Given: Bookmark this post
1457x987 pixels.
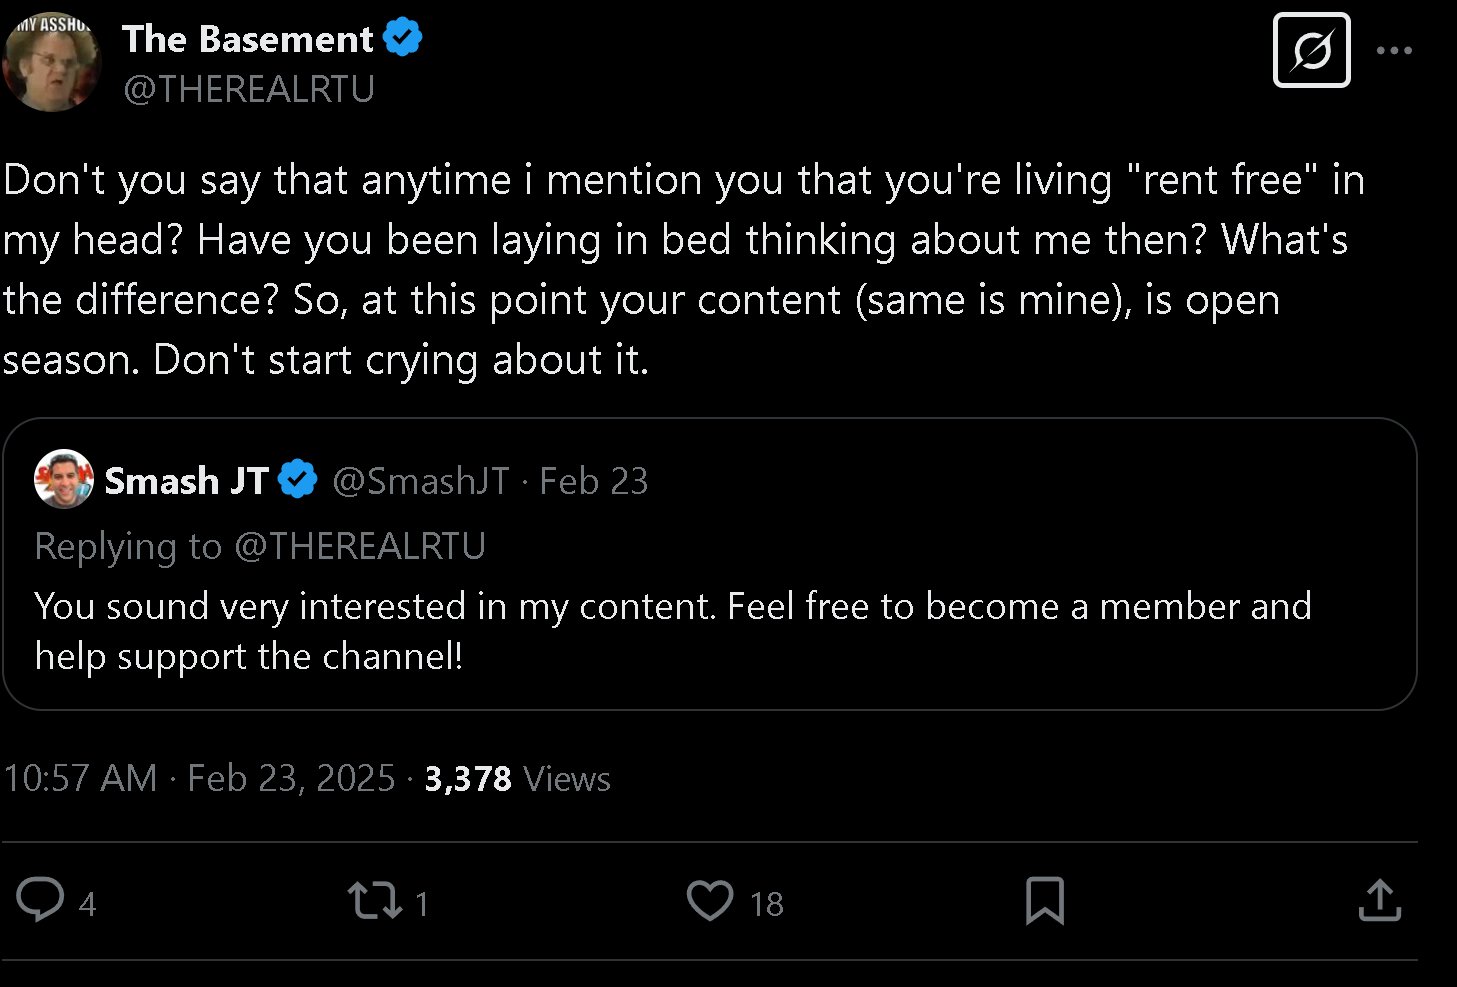Looking at the screenshot, I should point(1045,900).
